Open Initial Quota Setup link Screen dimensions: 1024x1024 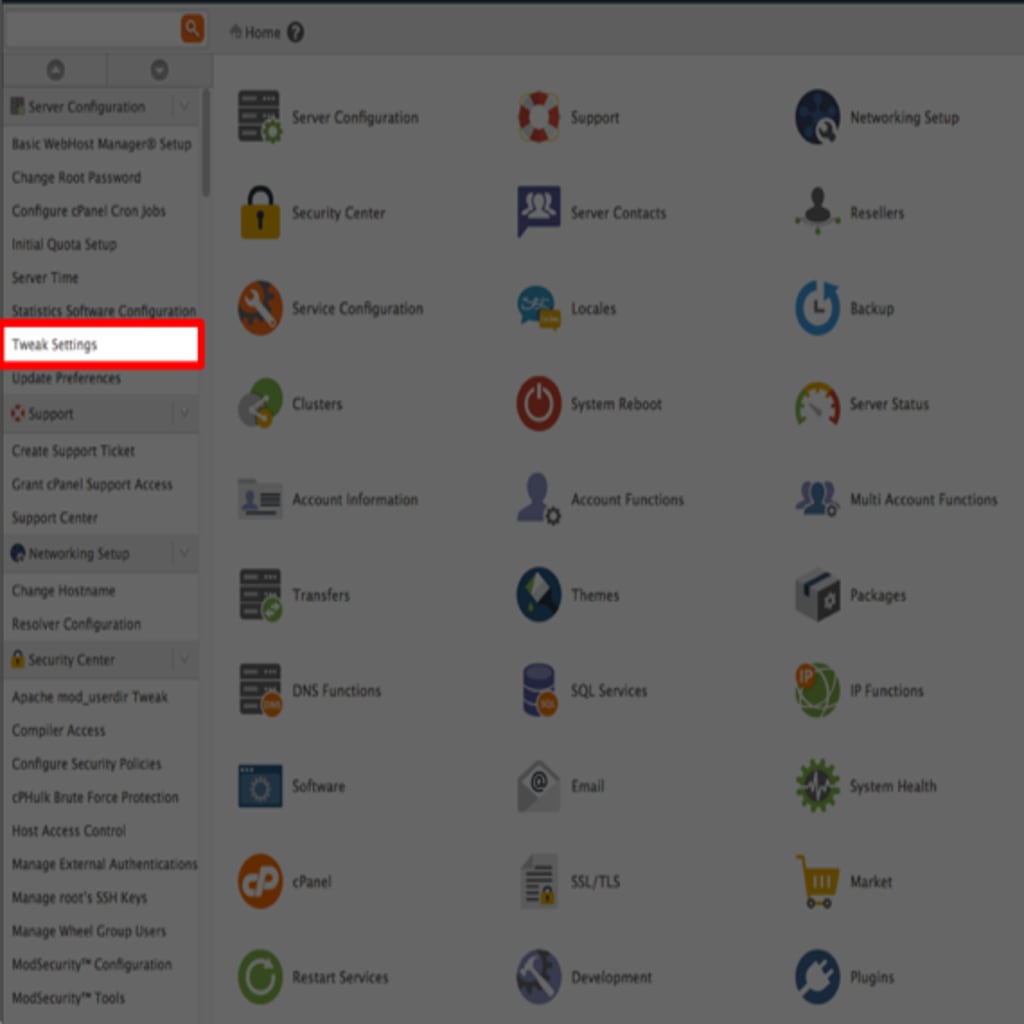click(x=64, y=244)
